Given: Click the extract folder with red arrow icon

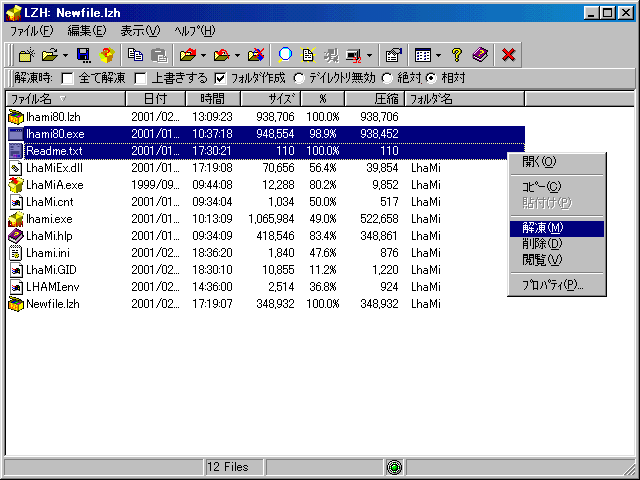Looking at the screenshot, I should point(188,55).
